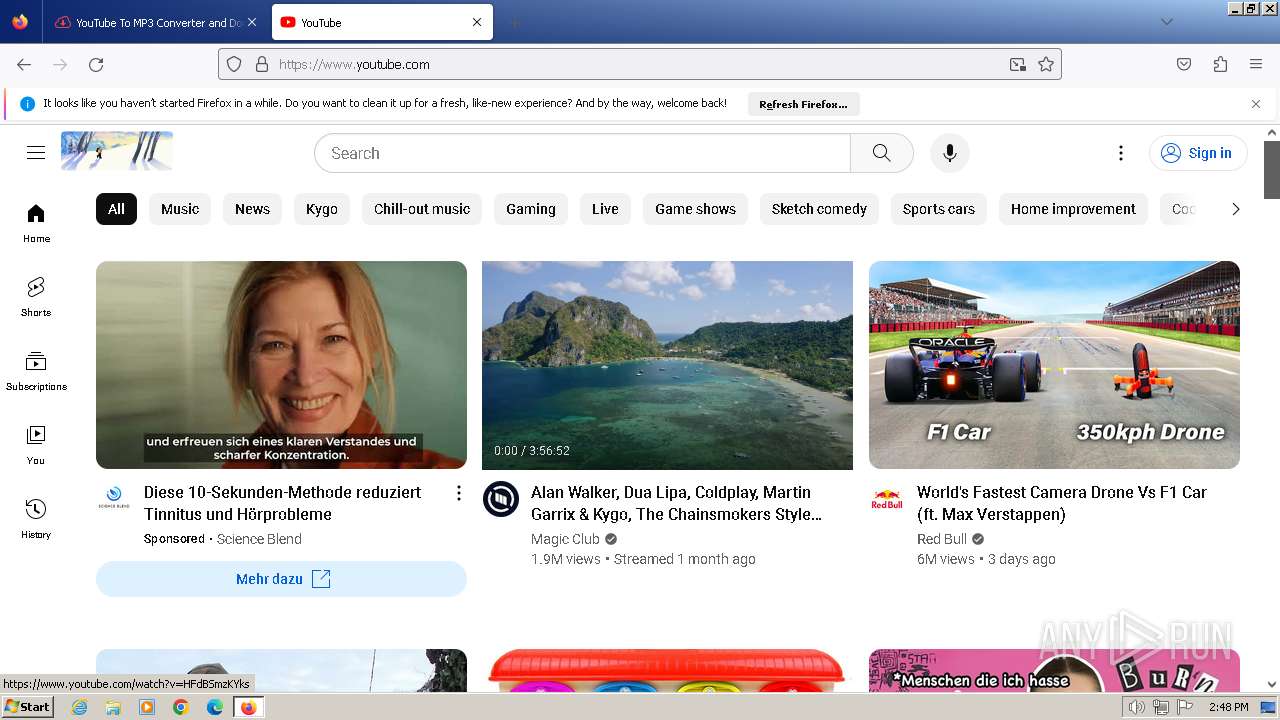1280x720 pixels.
Task: Select the All category chip
Action: [x=116, y=209]
